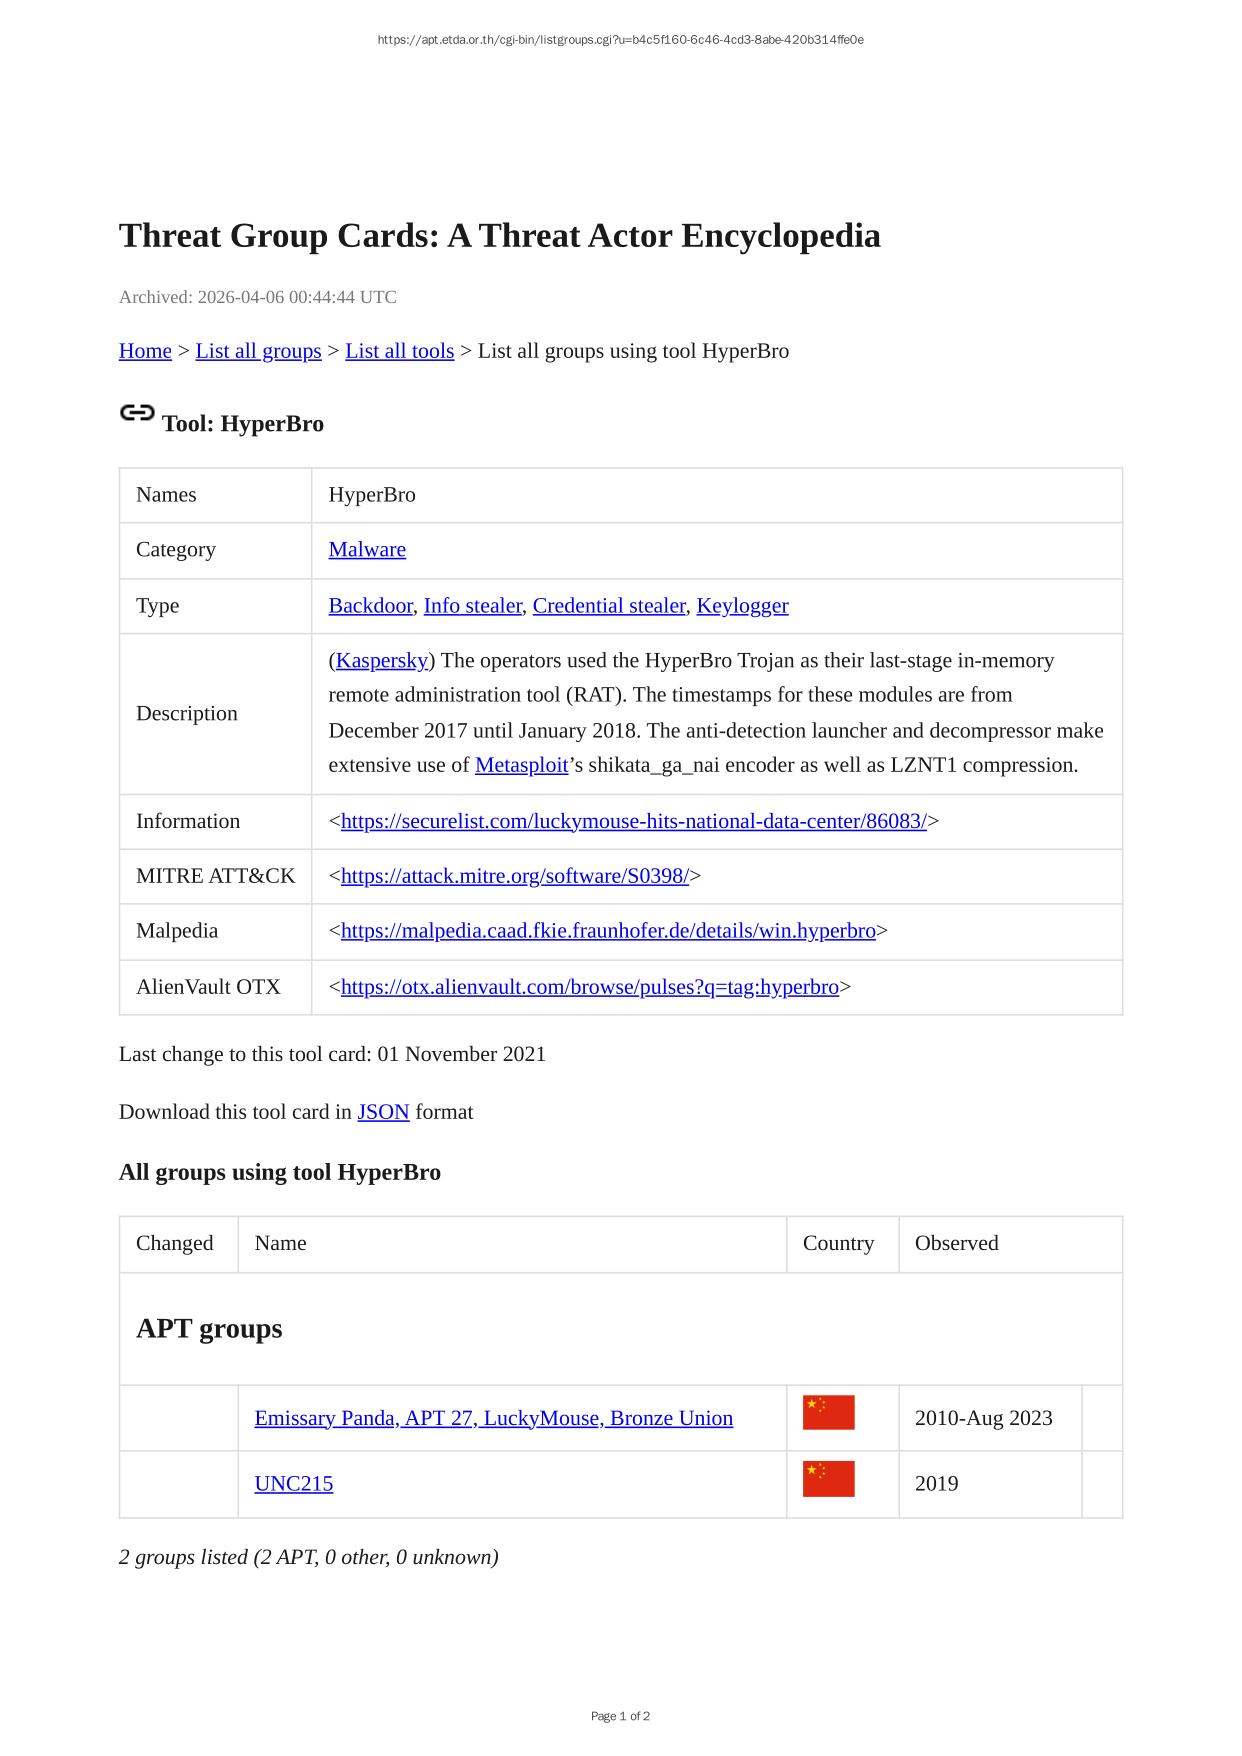1242x1756 pixels.
Task: Open the Kaspersky source link
Action: tap(382, 661)
